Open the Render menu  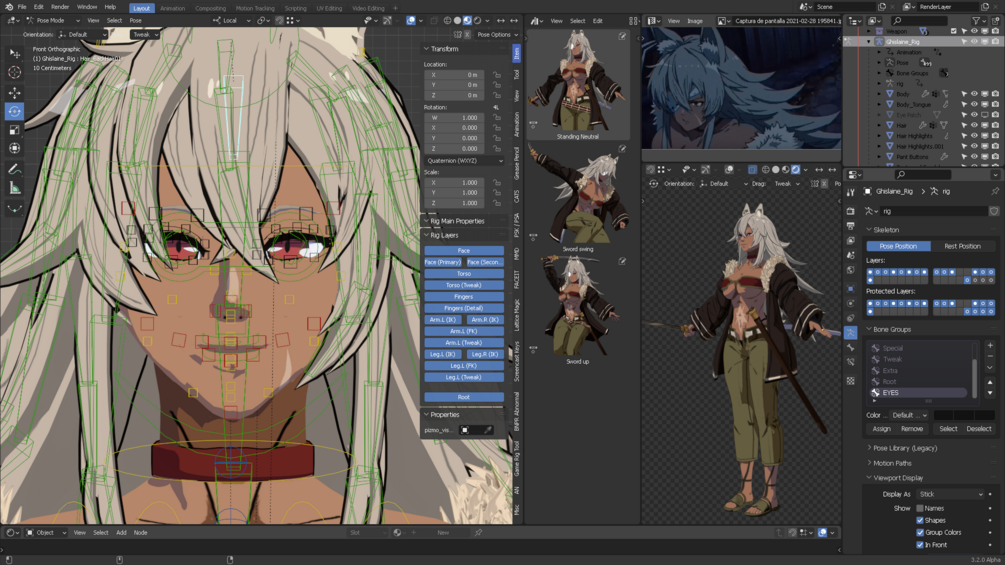(x=60, y=7)
